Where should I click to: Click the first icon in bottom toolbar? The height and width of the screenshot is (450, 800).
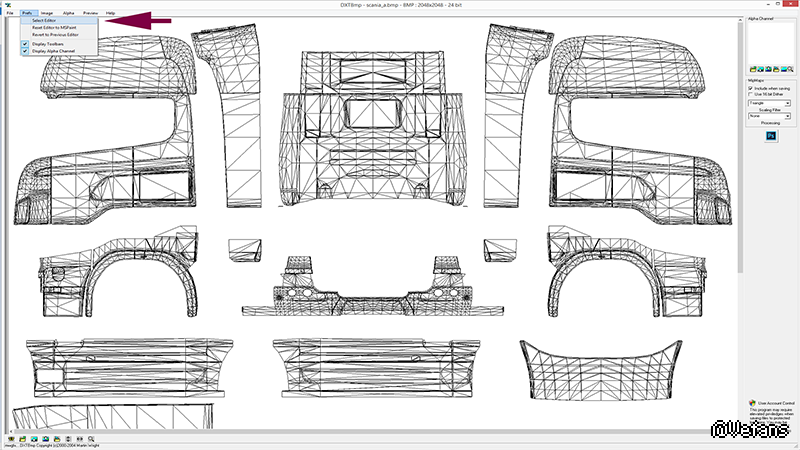click(x=9, y=438)
